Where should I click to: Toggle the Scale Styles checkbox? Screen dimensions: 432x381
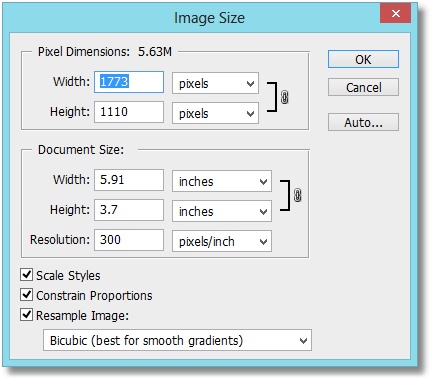point(26,275)
